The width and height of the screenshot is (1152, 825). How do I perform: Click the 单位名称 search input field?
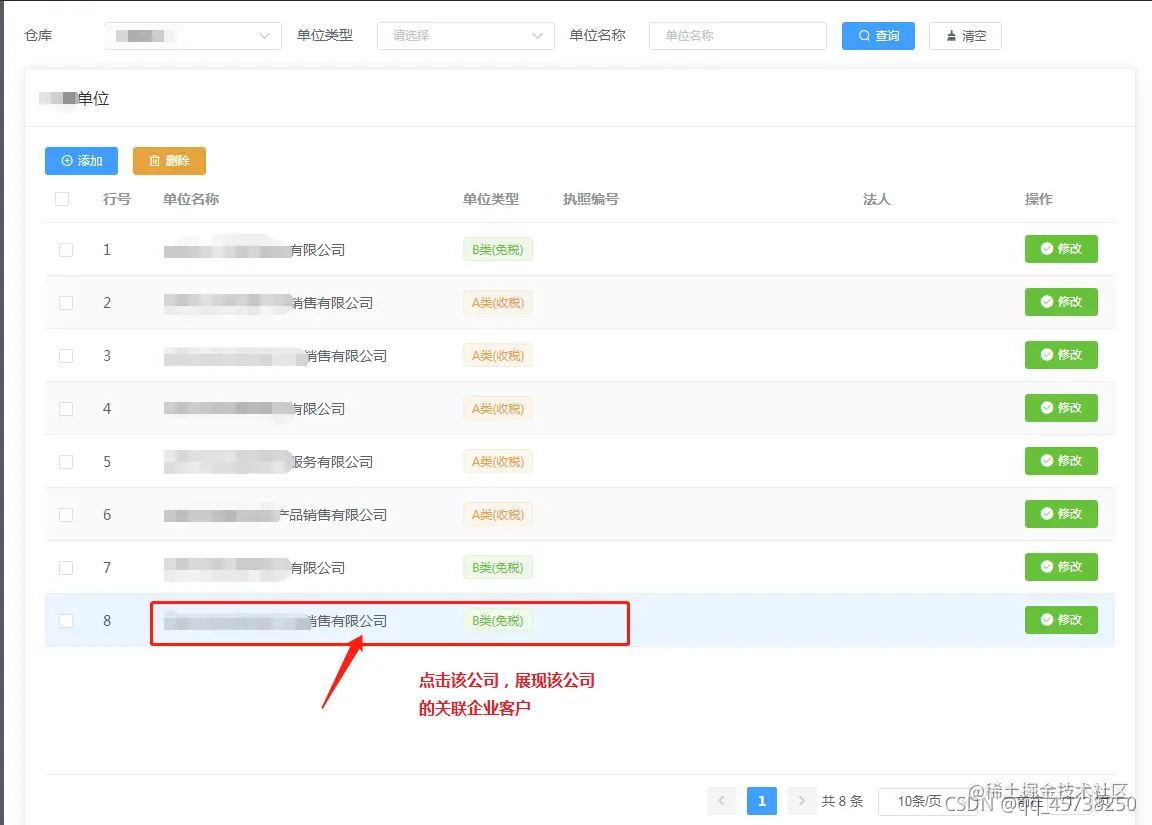[x=737, y=35]
